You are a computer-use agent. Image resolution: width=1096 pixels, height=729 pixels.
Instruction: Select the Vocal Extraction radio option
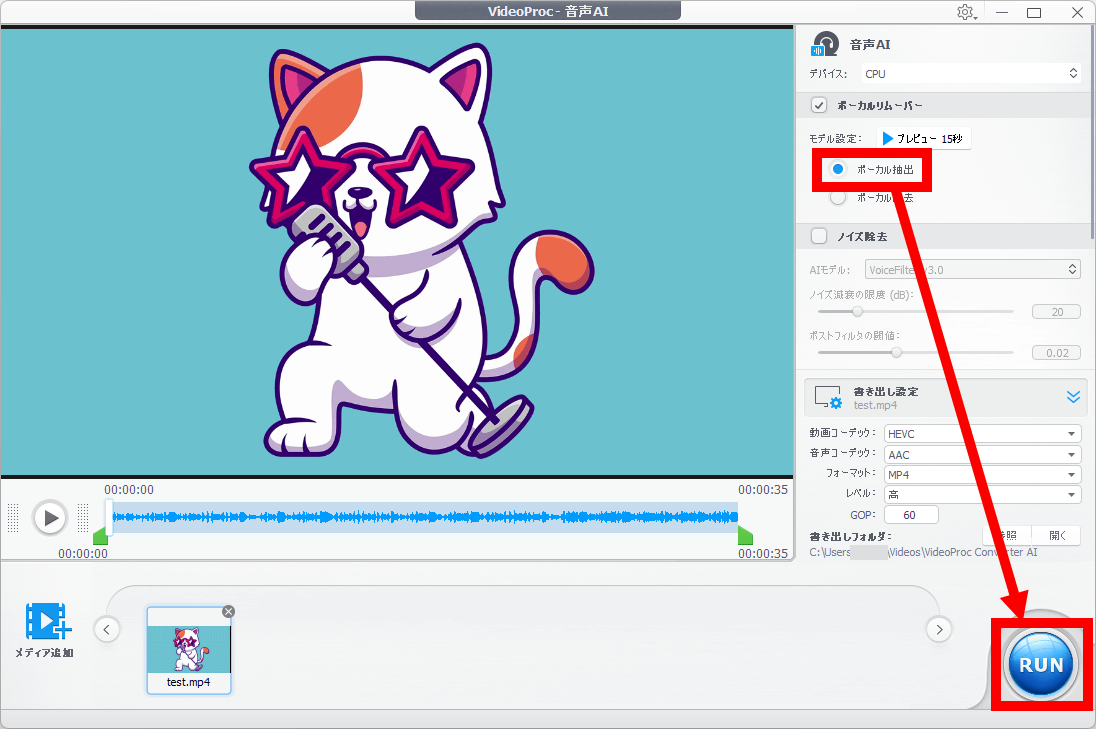838,170
